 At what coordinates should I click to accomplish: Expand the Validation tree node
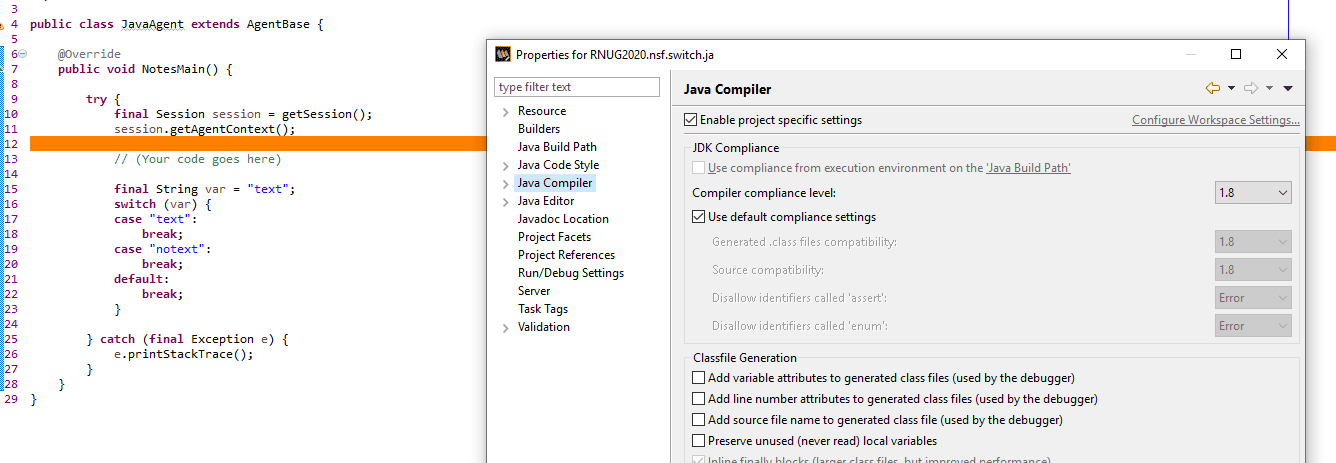click(506, 327)
